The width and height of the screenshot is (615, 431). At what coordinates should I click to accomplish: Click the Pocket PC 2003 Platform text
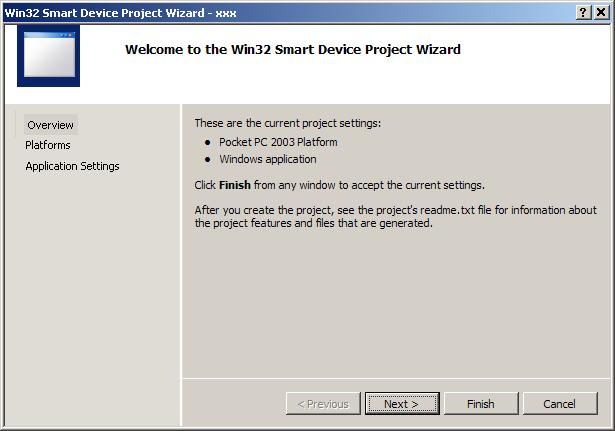coord(278,142)
